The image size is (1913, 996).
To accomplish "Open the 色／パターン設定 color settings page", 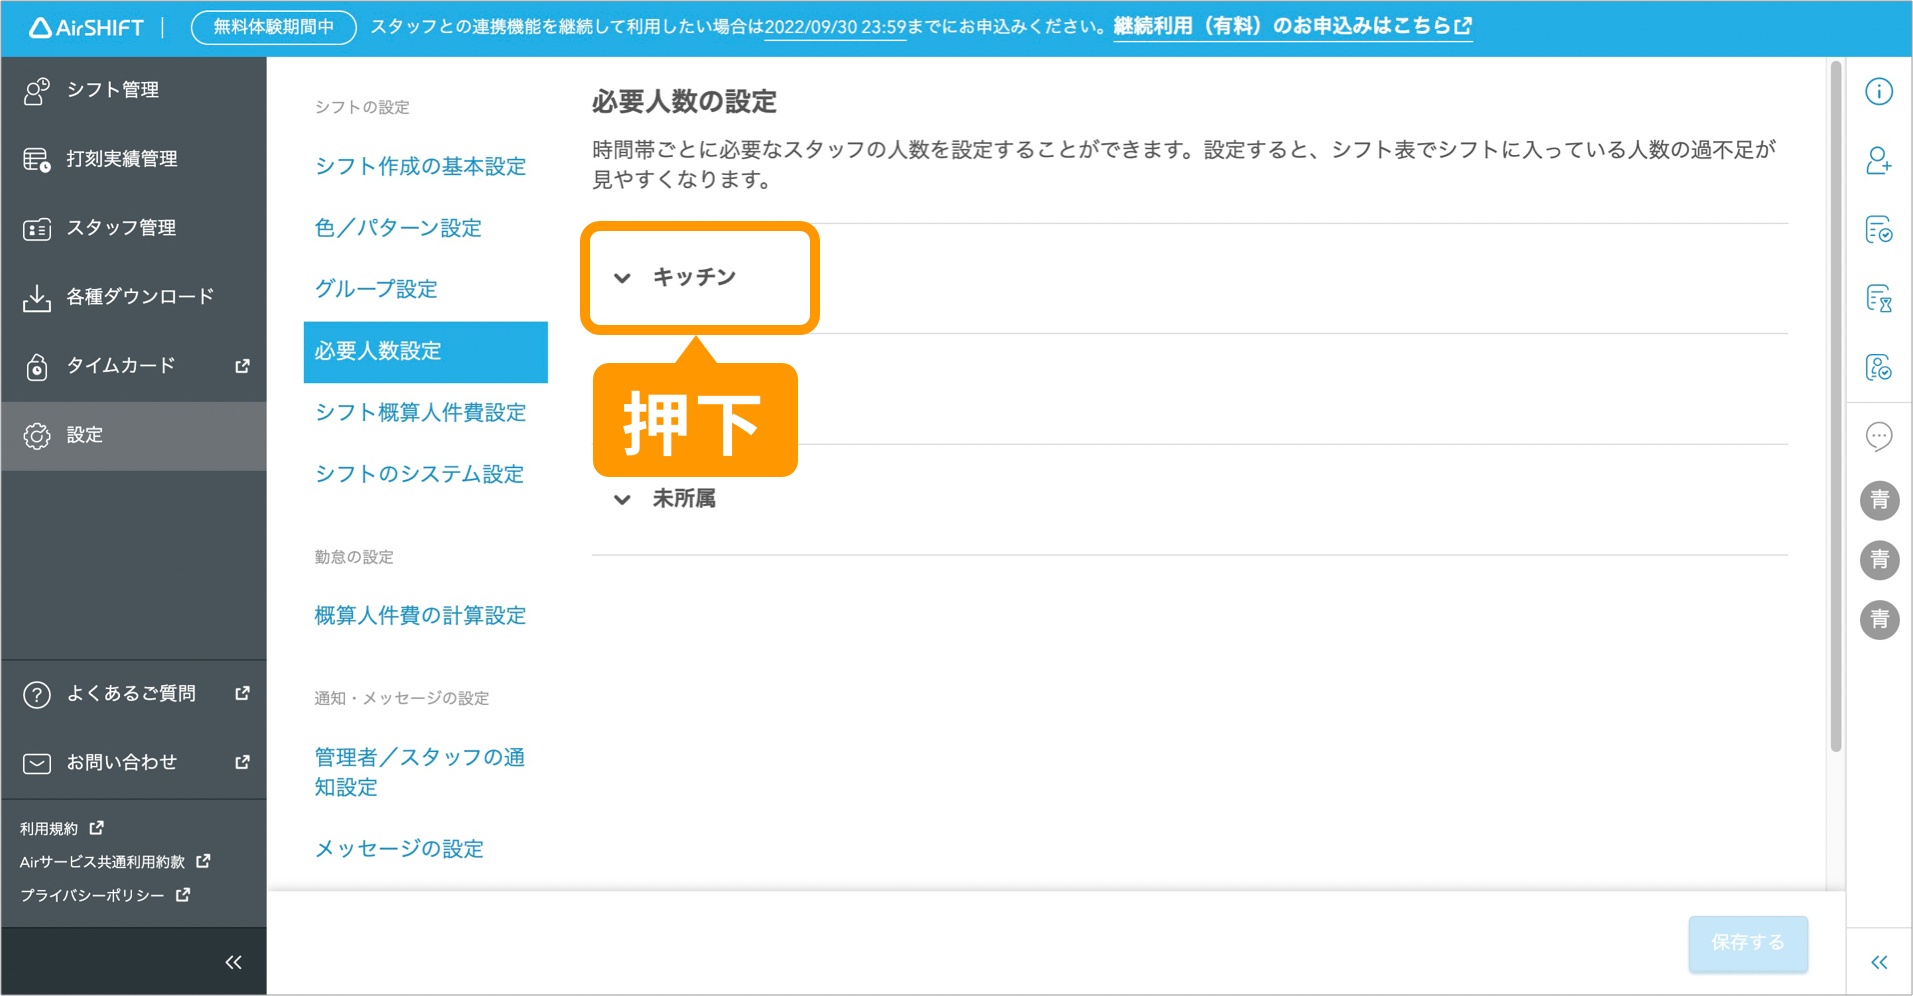I will click(x=398, y=228).
